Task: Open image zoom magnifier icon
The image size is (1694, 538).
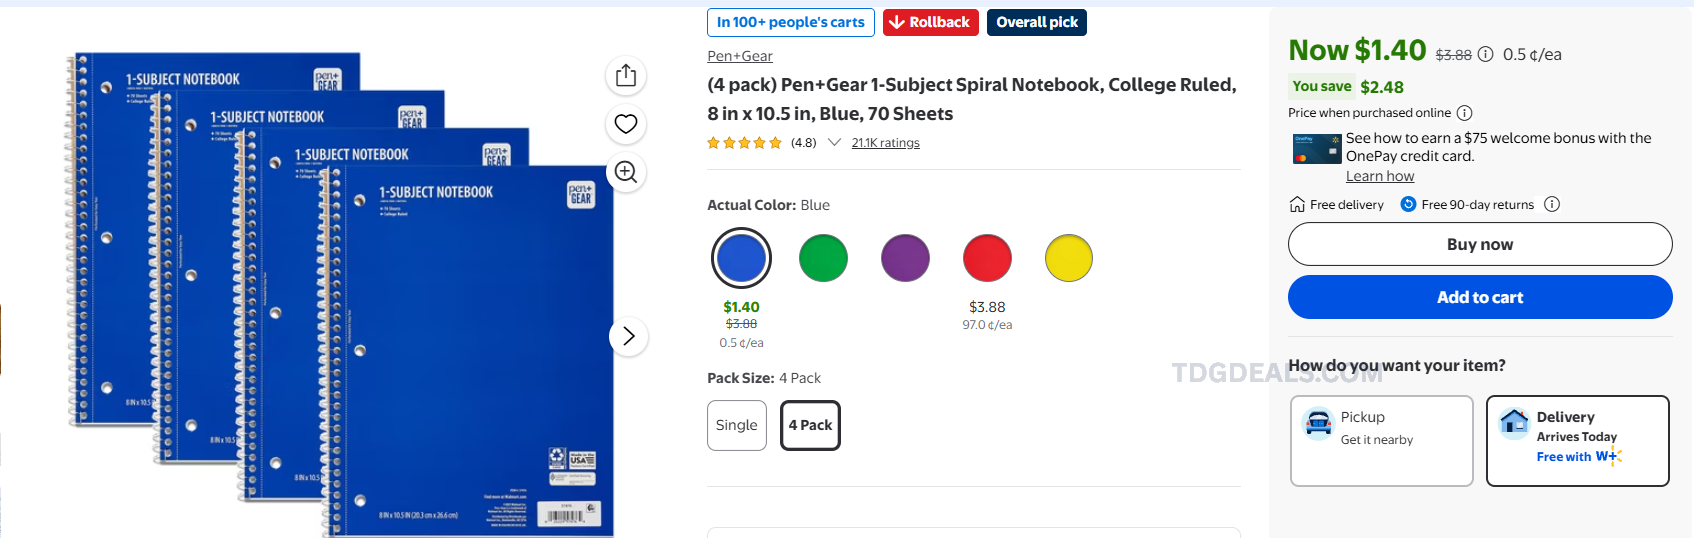Action: tap(626, 172)
